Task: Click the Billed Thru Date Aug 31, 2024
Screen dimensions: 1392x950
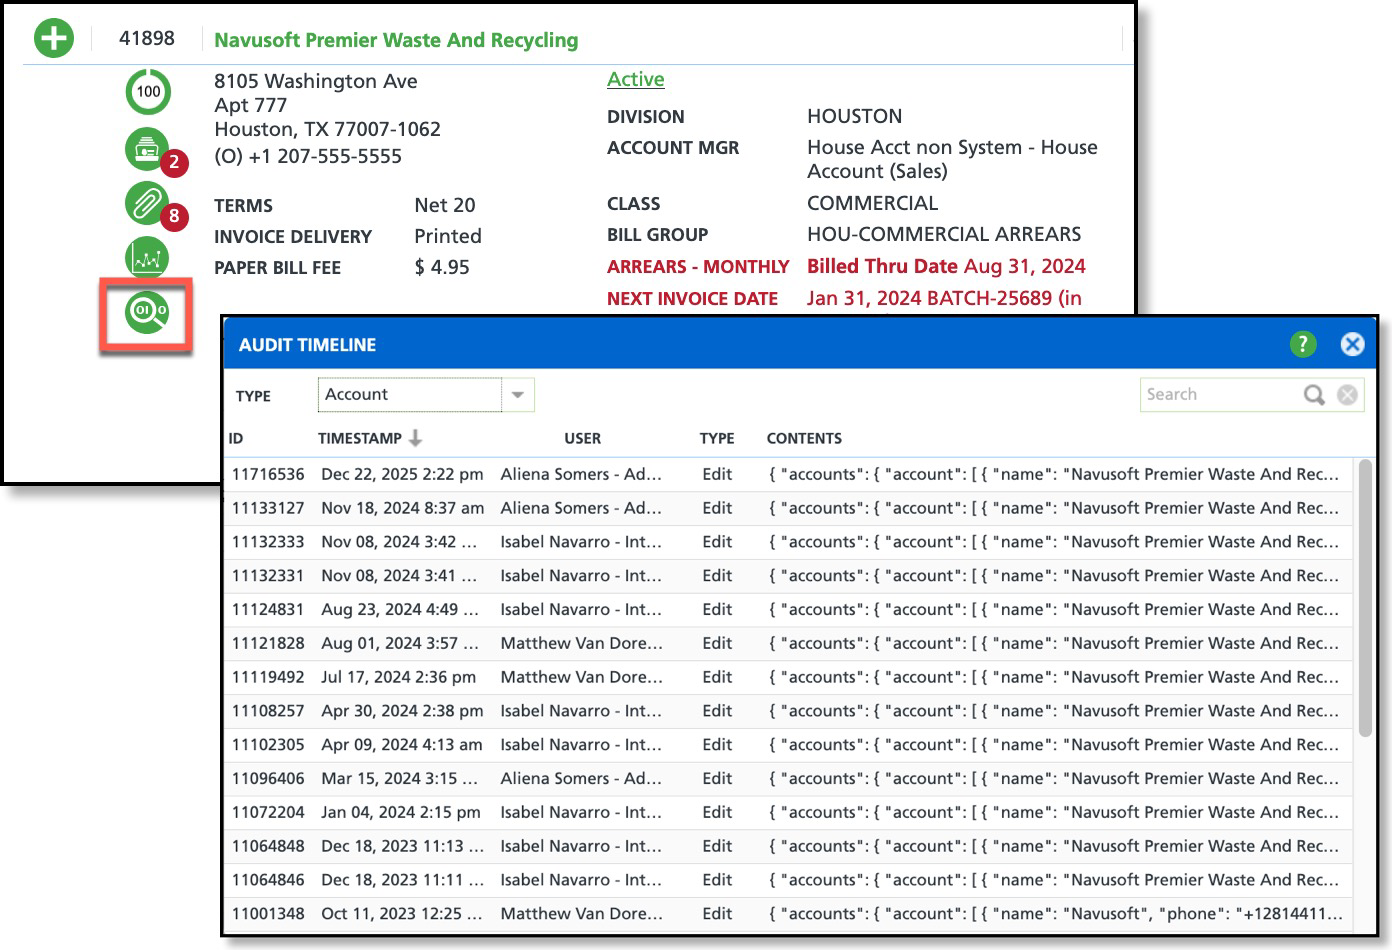Action: 946,266
